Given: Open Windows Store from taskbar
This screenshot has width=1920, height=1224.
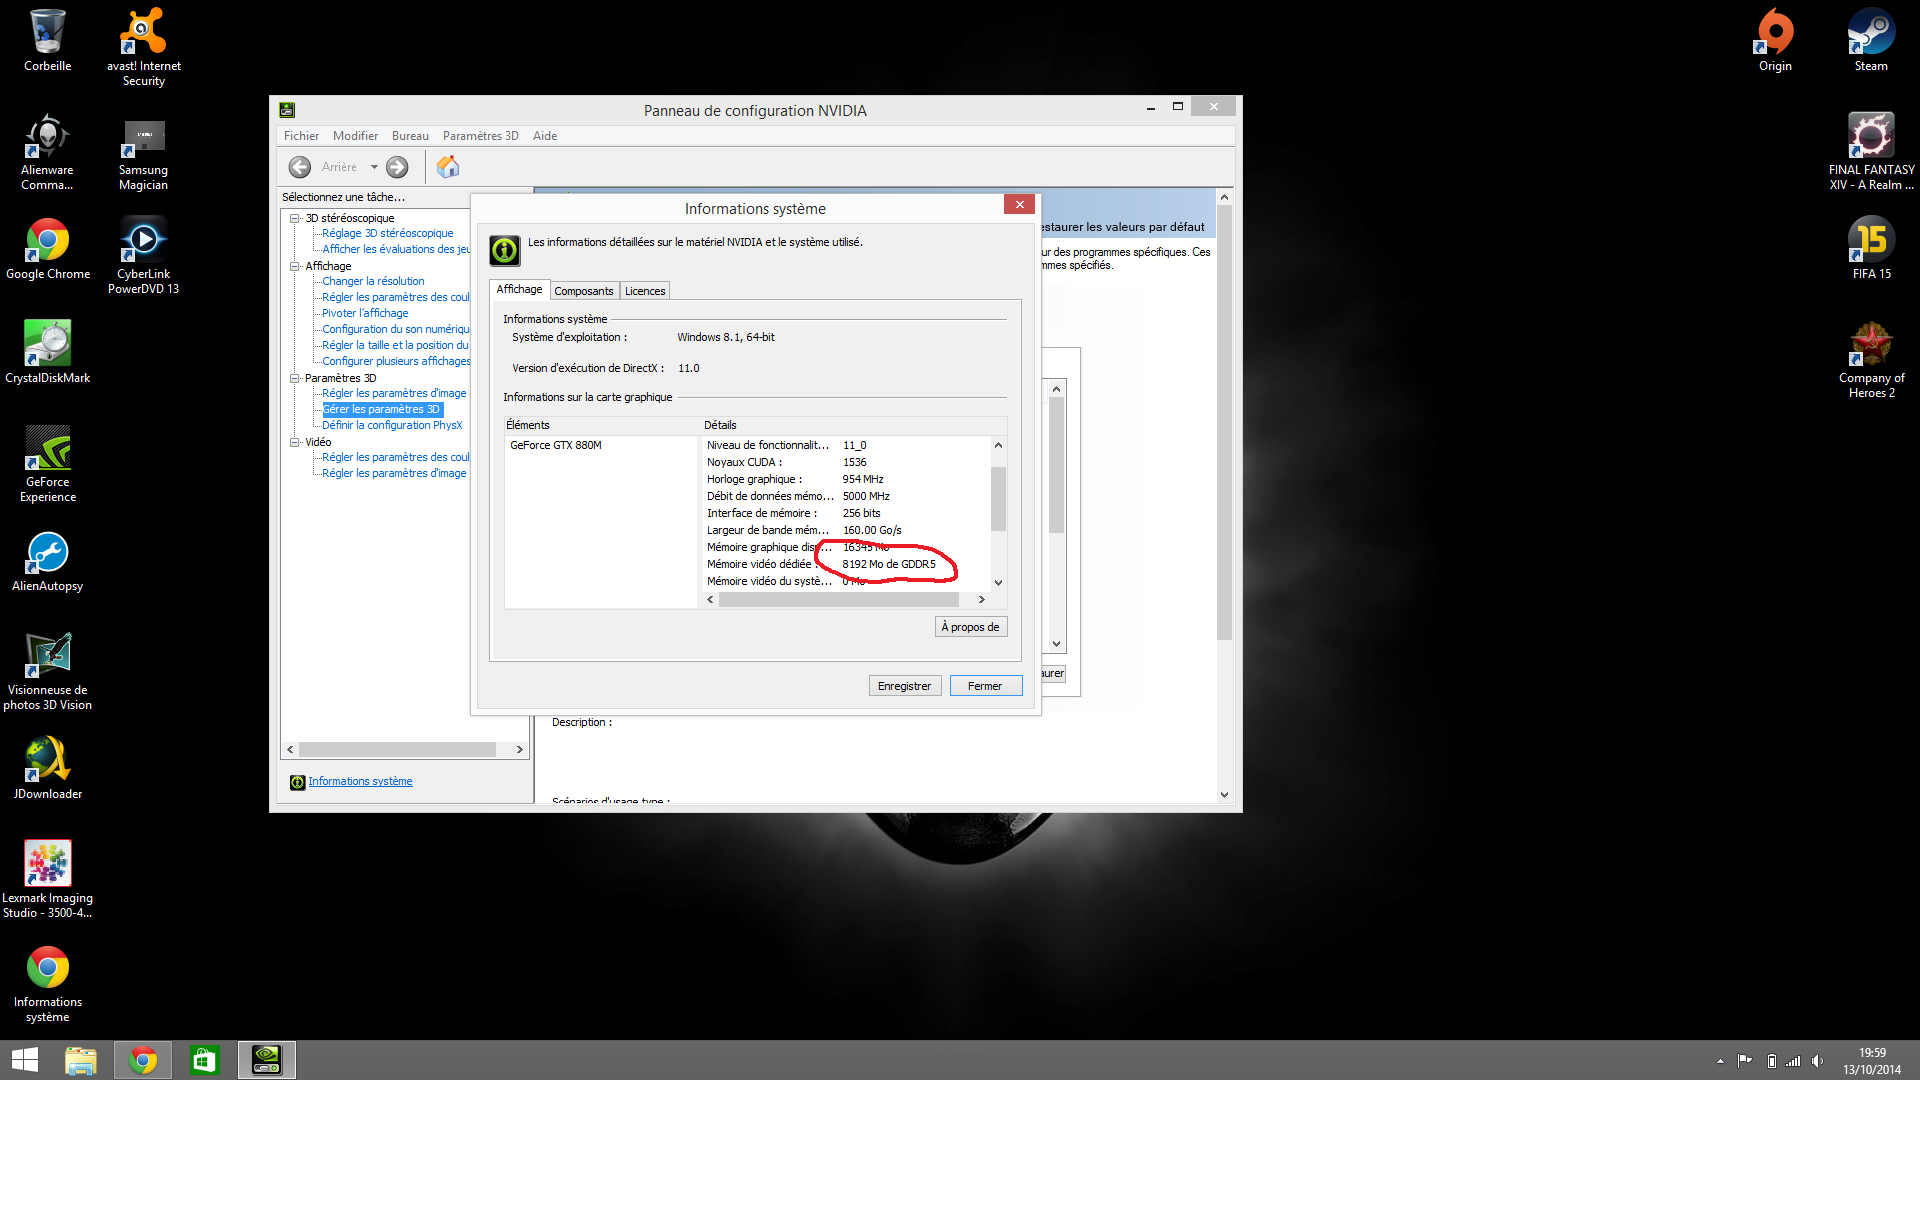Looking at the screenshot, I should pos(204,1060).
